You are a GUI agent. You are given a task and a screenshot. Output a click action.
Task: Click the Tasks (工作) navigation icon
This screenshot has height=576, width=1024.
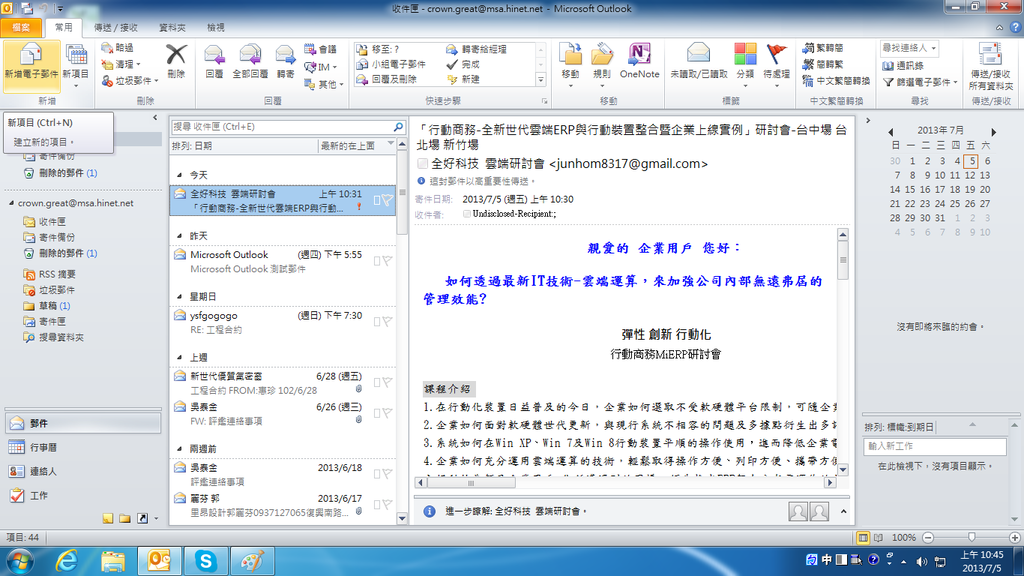tap(17, 496)
